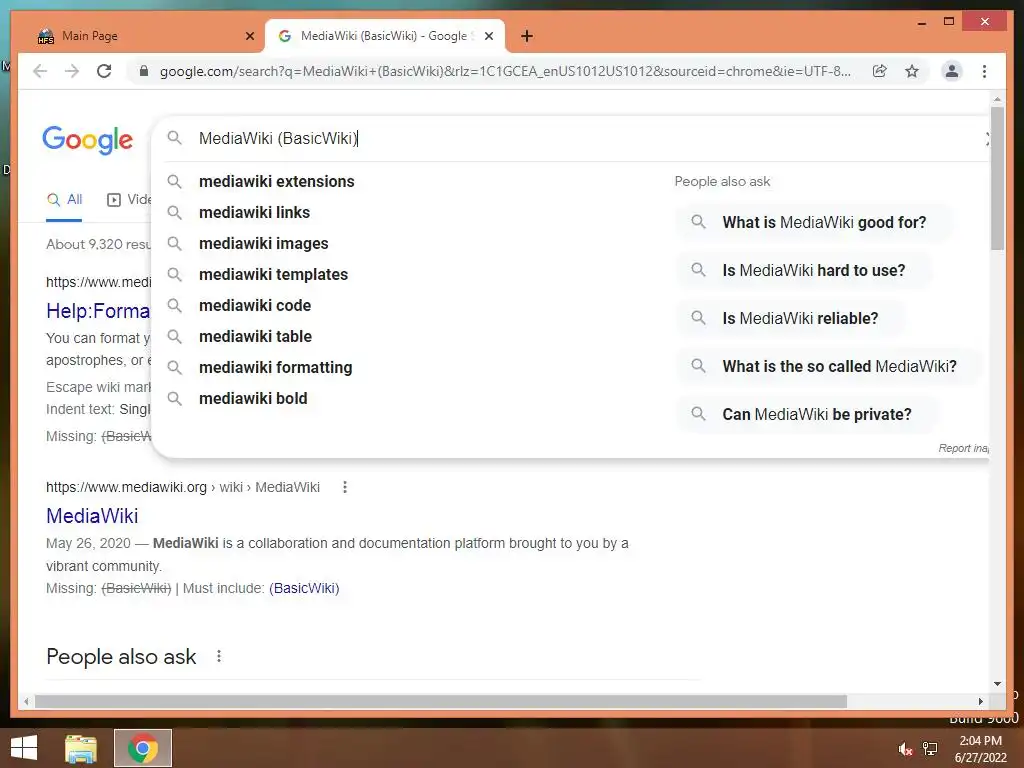This screenshot has height=768, width=1024.
Task: Choose suggestion mediawiki bold
Action: coord(253,398)
